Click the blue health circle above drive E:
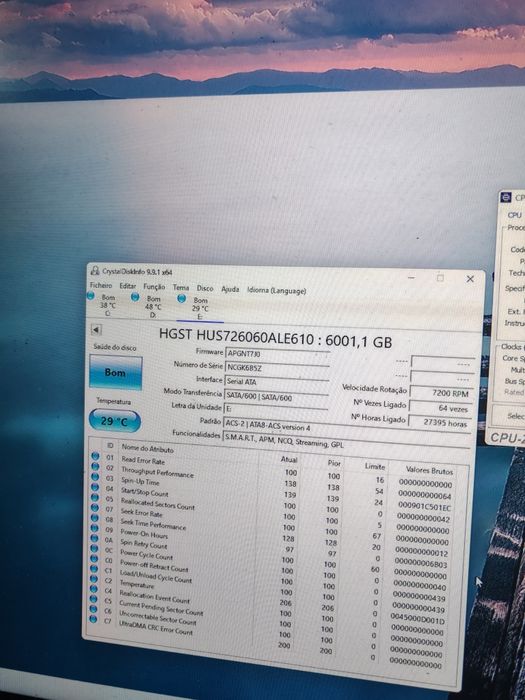525x700 pixels. (181, 299)
